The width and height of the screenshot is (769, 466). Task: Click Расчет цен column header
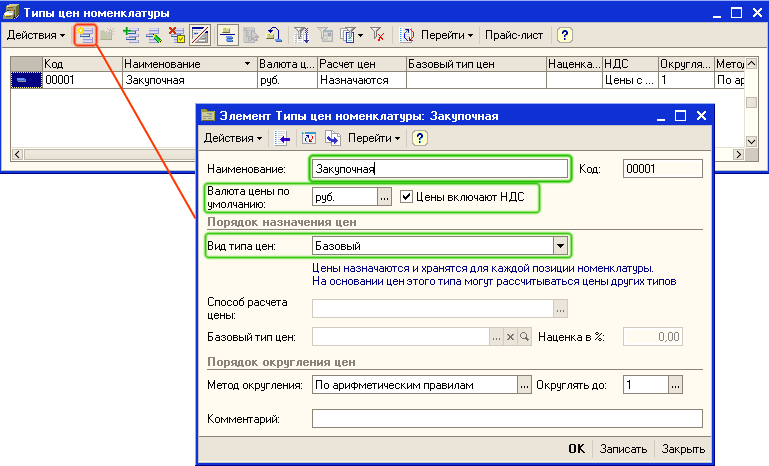click(x=362, y=64)
